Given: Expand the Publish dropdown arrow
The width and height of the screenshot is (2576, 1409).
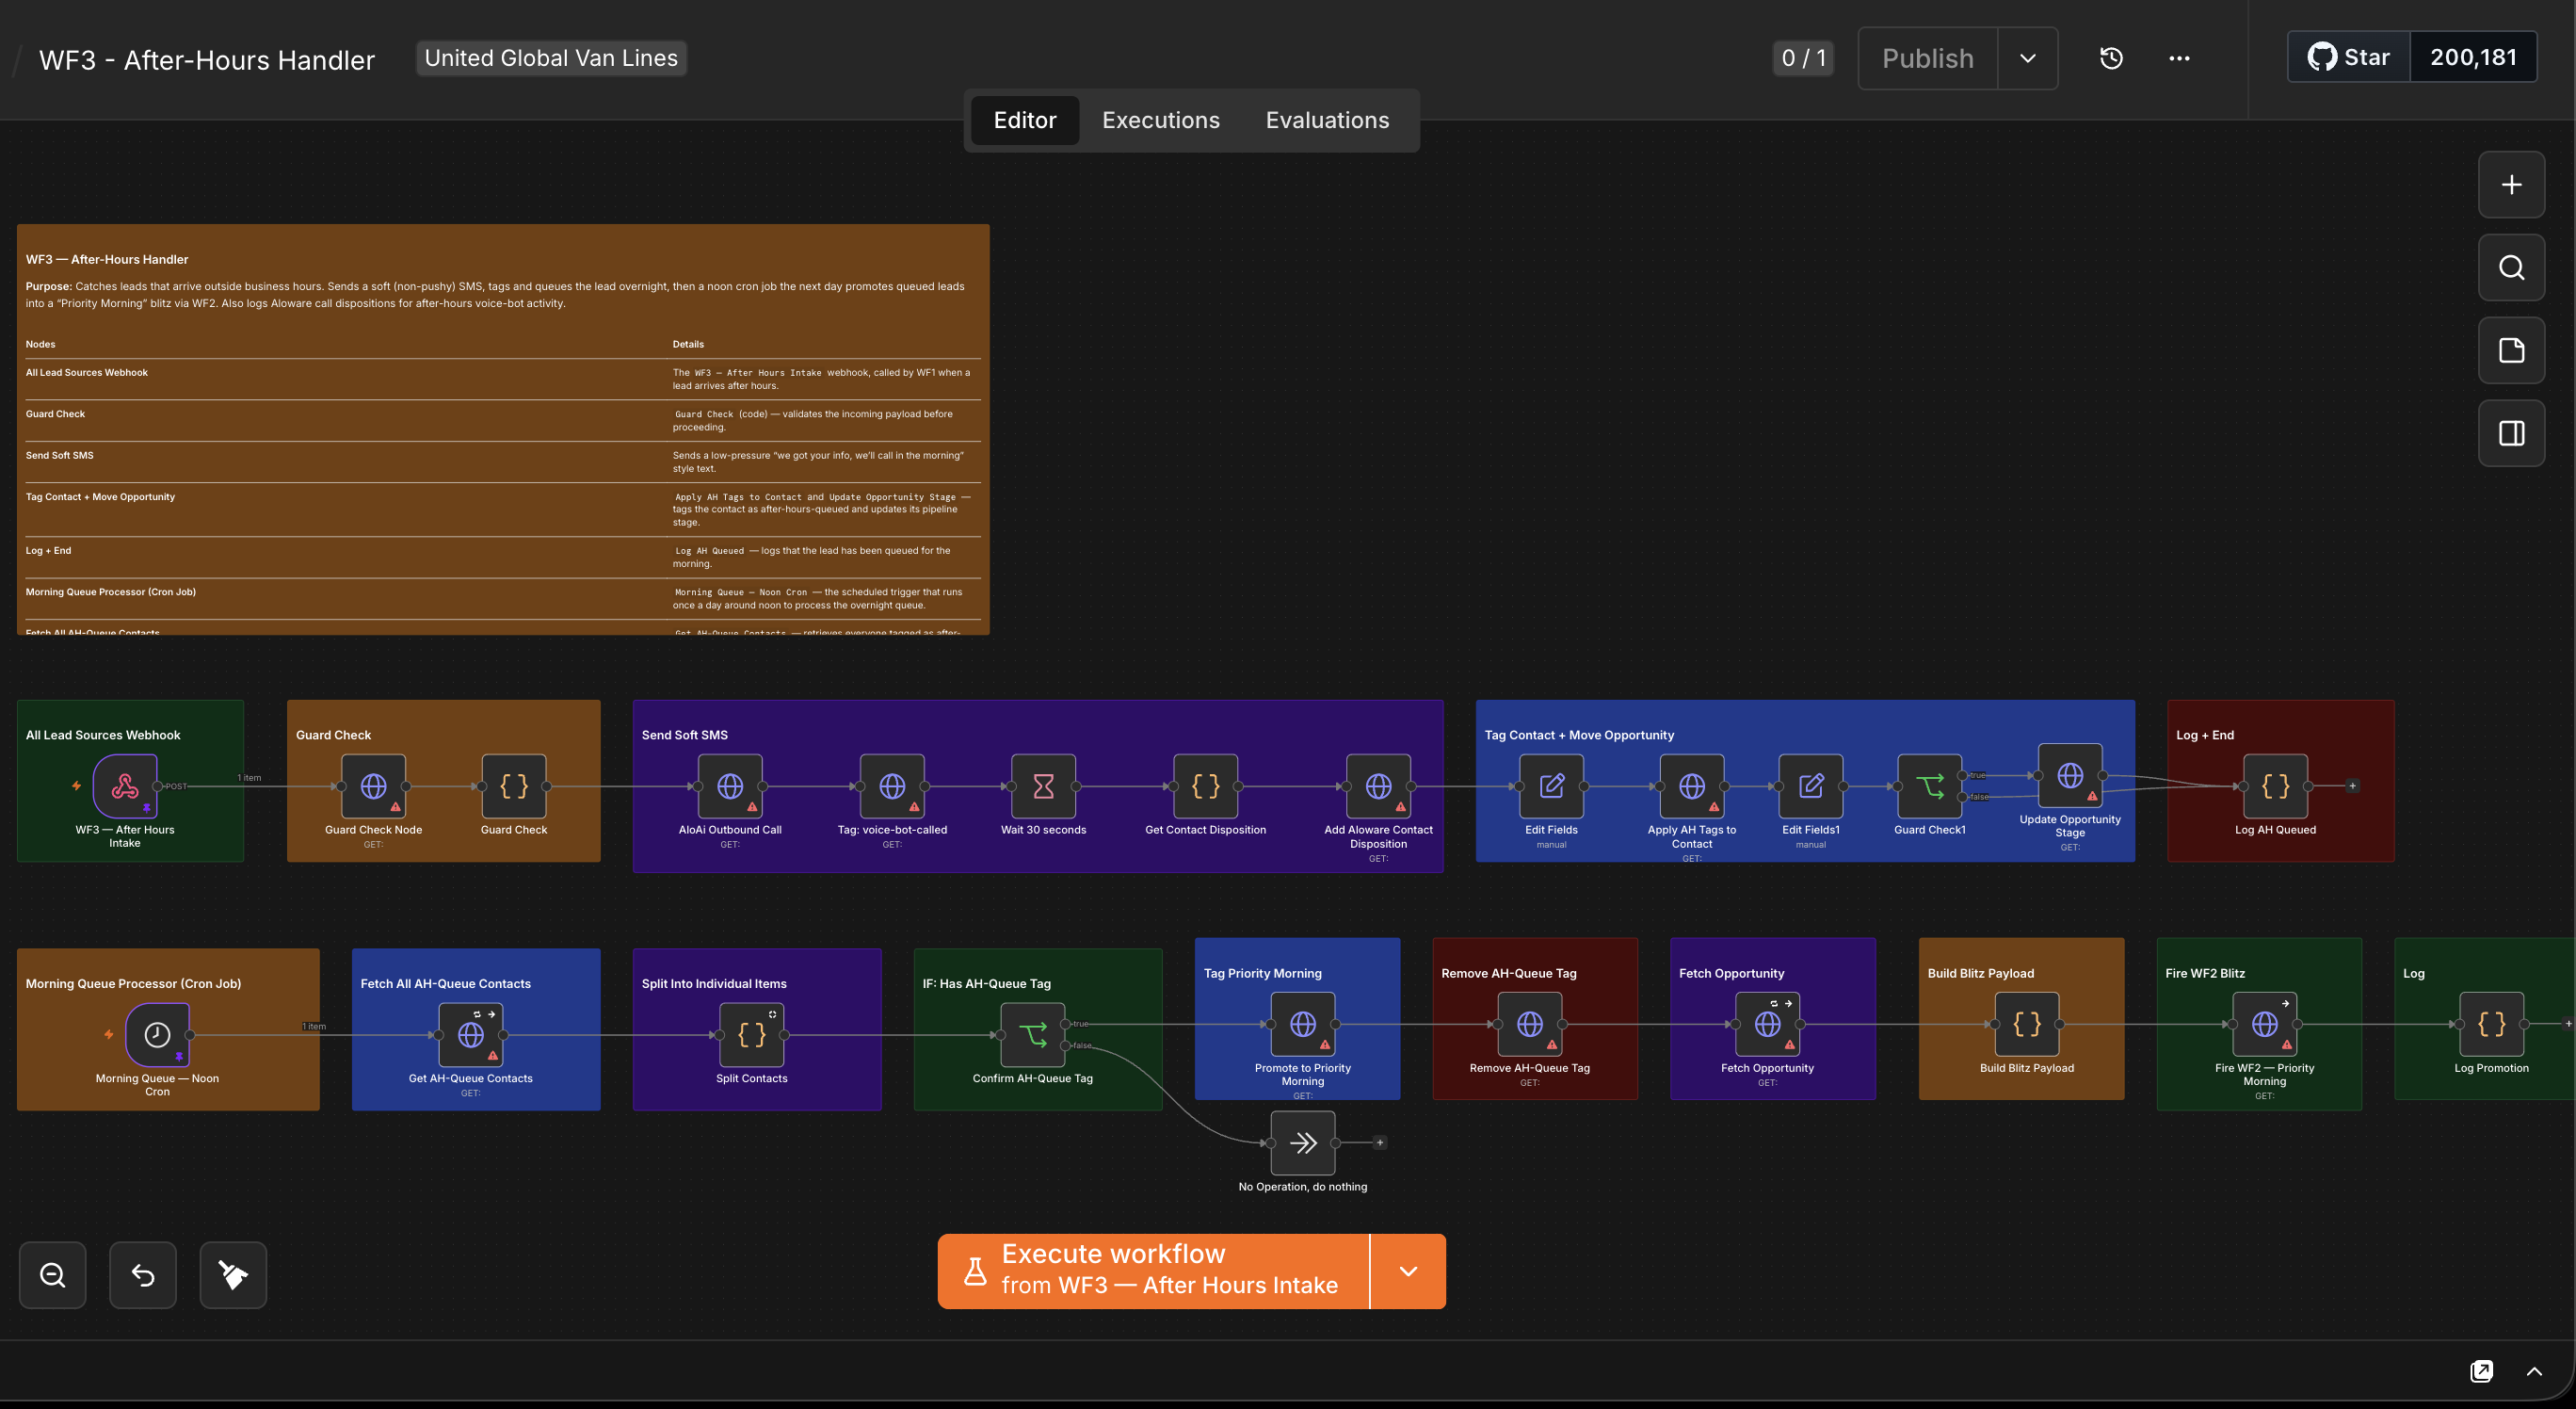Looking at the screenshot, I should [x=2027, y=58].
